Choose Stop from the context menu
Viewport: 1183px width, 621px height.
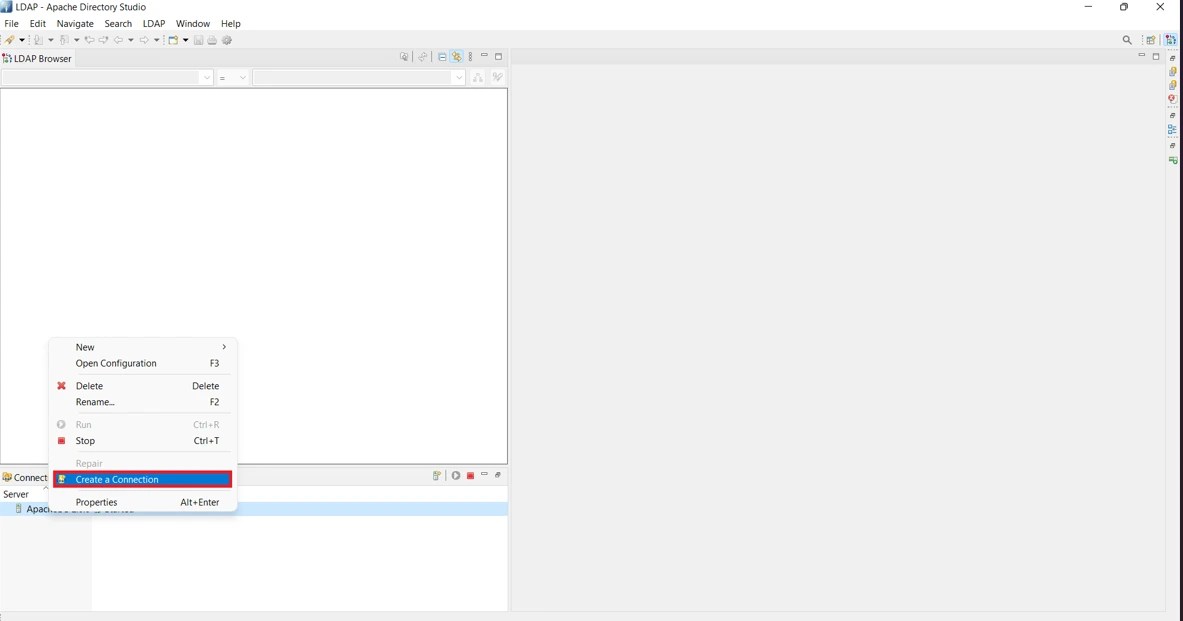[143, 441]
